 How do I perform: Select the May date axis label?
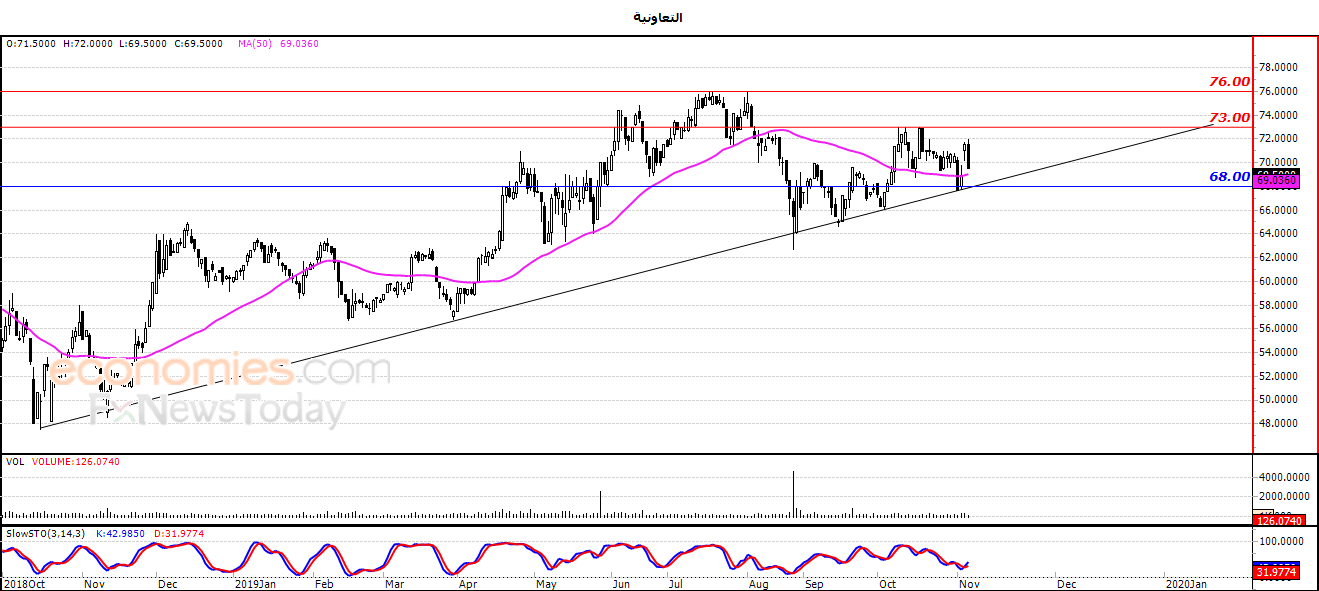click(546, 583)
